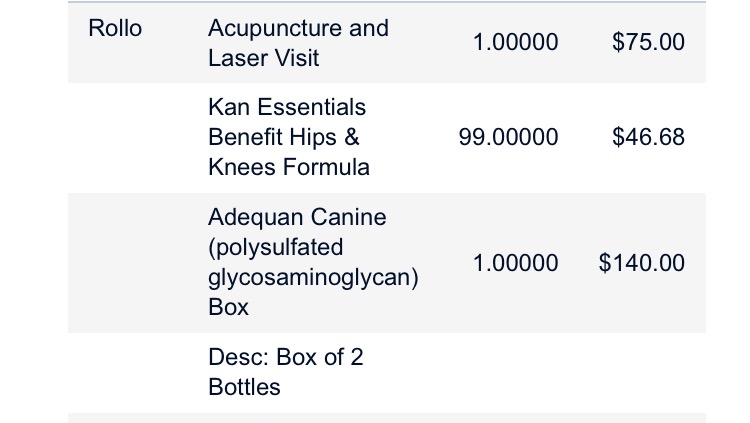Click the Laser Visit line of text
Viewport: 750px width, 423px height.
click(x=264, y=58)
